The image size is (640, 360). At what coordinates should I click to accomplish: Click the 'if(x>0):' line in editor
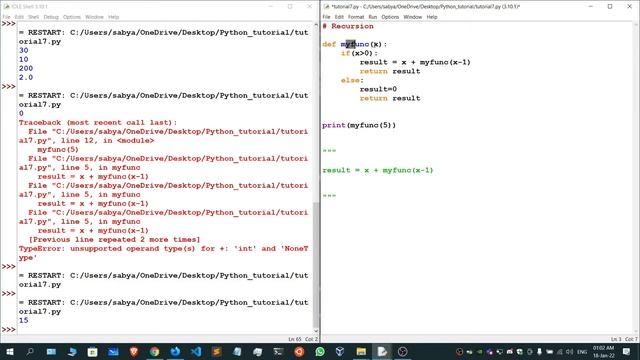359,53
